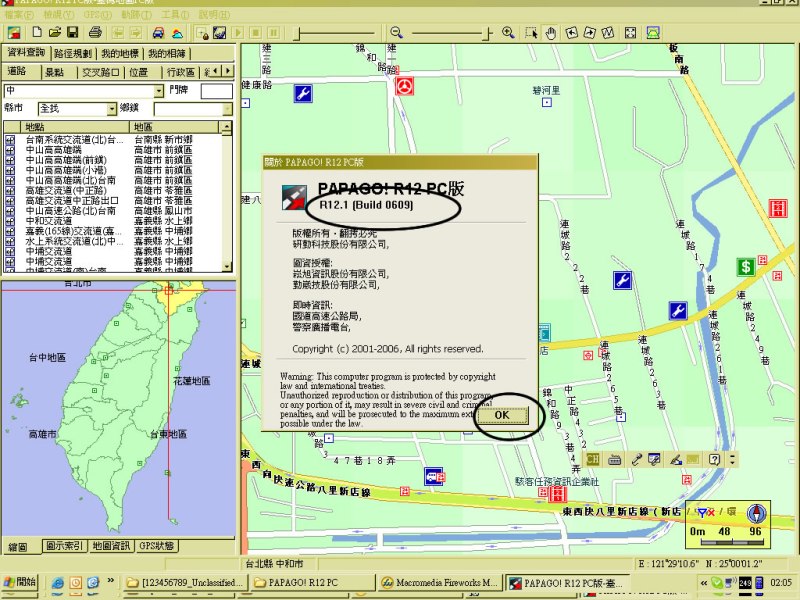Click the 3D view toolbar icon
The width and height of the screenshot is (800, 600).
pos(653,33)
